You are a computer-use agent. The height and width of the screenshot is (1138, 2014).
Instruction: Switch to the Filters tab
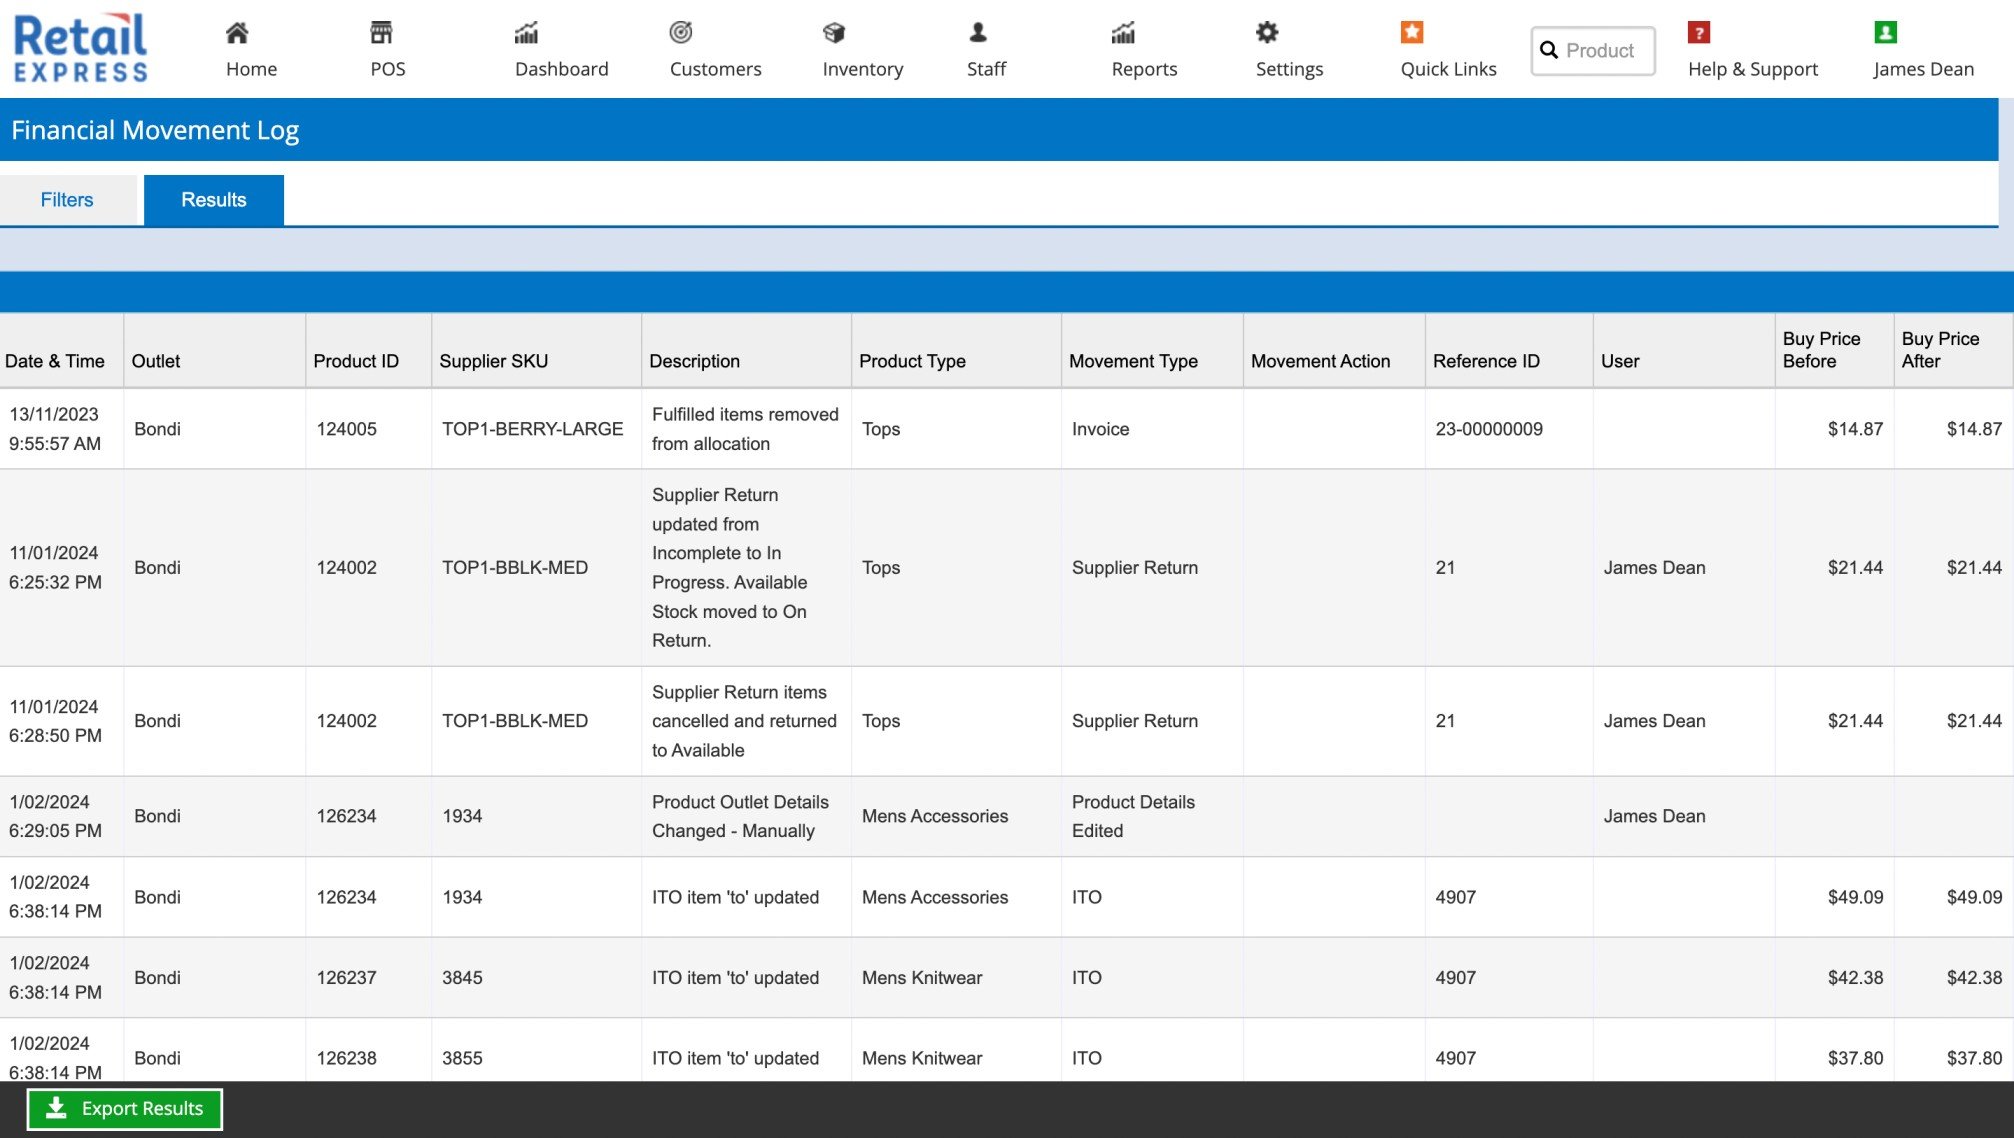[67, 200]
